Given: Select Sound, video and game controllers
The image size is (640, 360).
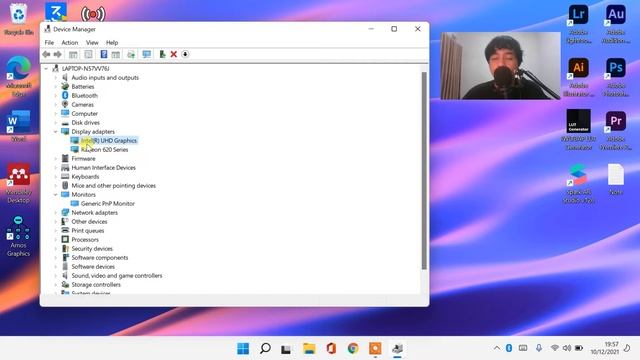Looking at the screenshot, I should (x=117, y=276).
